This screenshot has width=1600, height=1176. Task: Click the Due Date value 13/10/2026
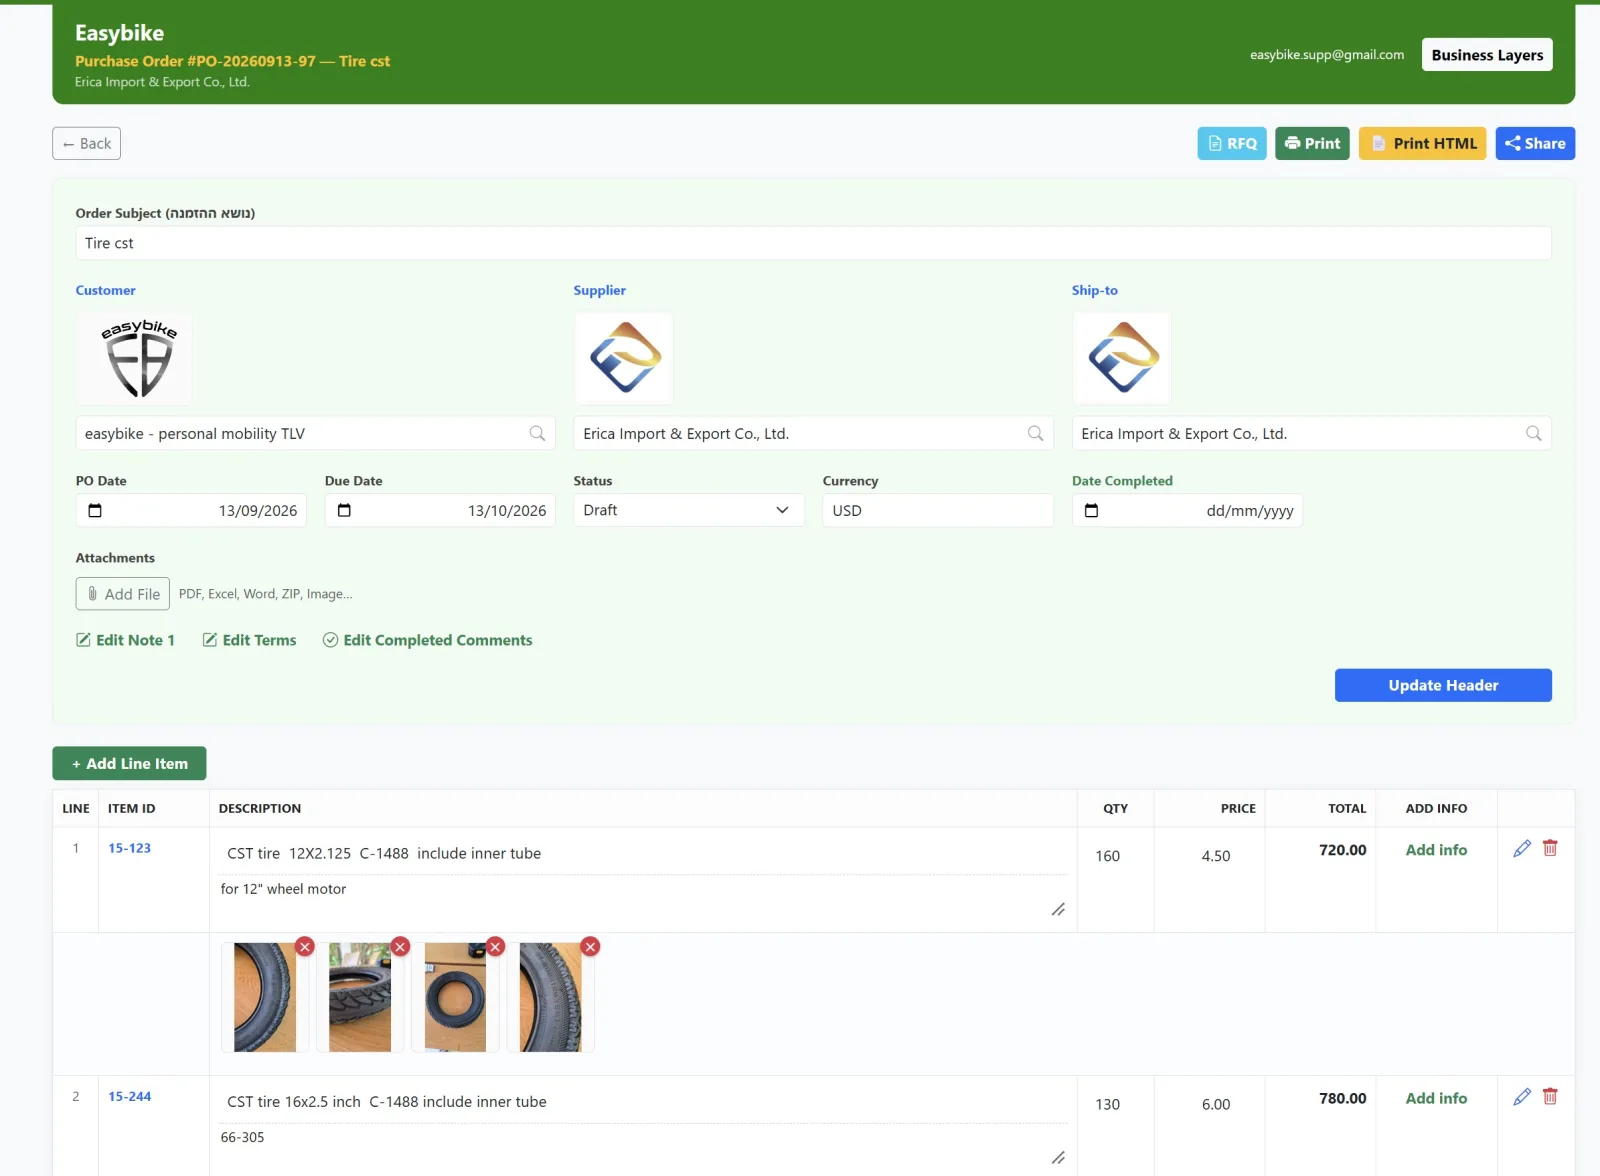point(507,510)
